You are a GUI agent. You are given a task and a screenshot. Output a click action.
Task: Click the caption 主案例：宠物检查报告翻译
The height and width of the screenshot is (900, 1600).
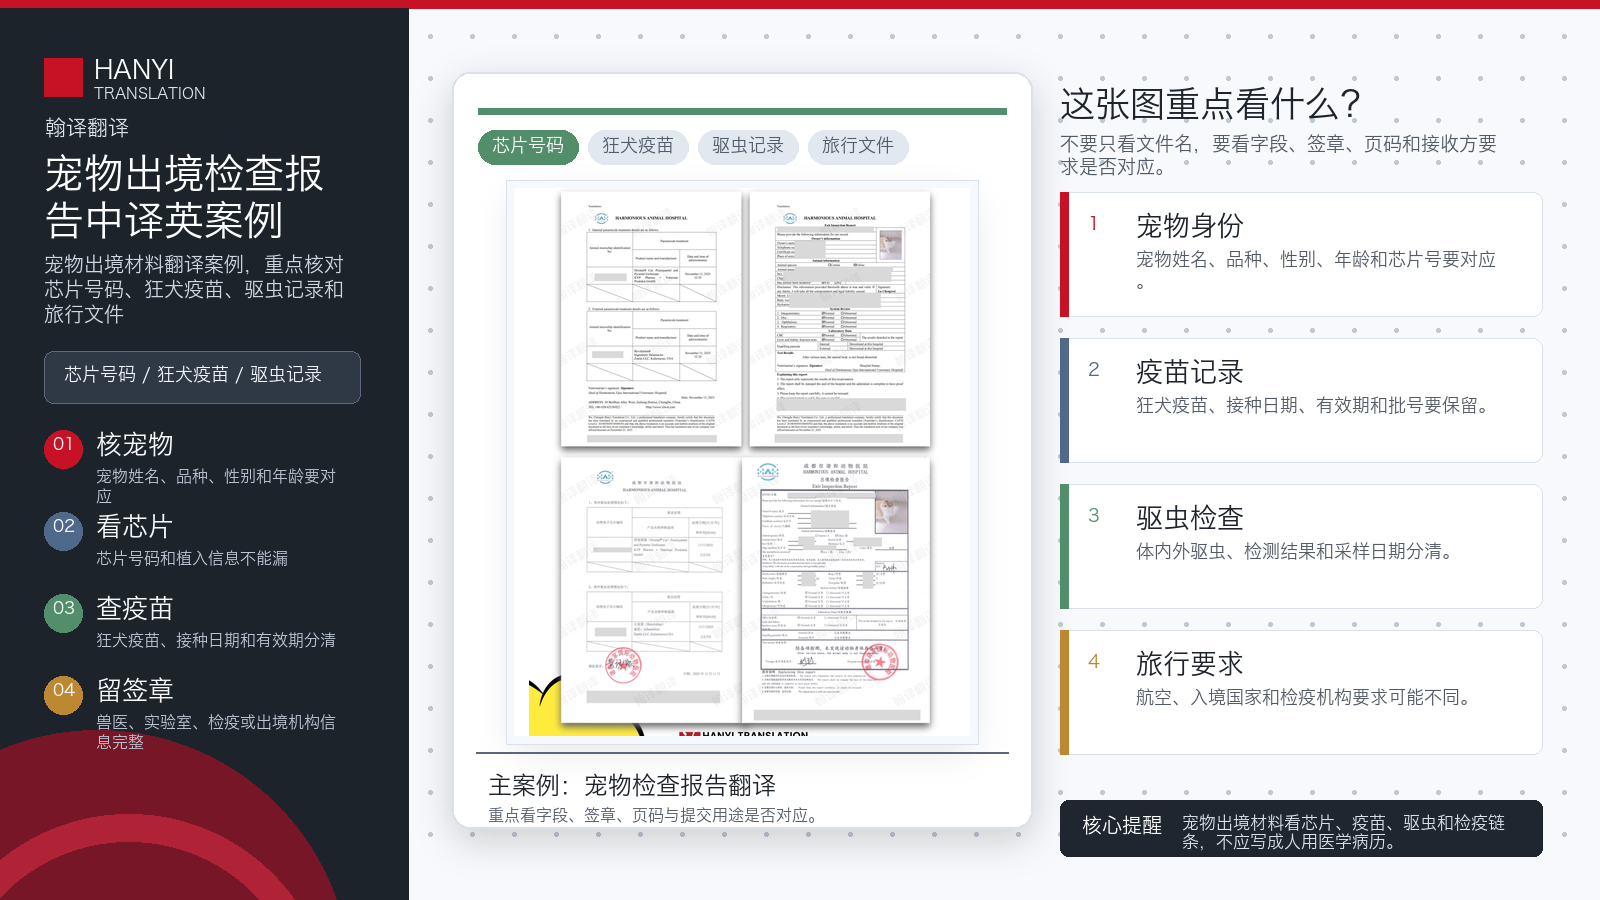pos(632,785)
